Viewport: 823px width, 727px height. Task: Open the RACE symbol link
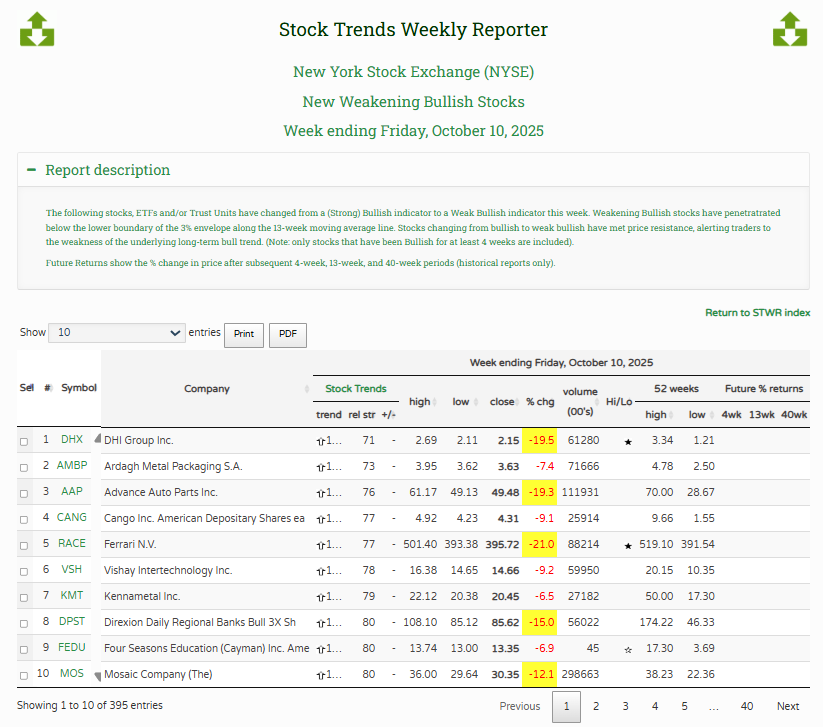point(72,544)
